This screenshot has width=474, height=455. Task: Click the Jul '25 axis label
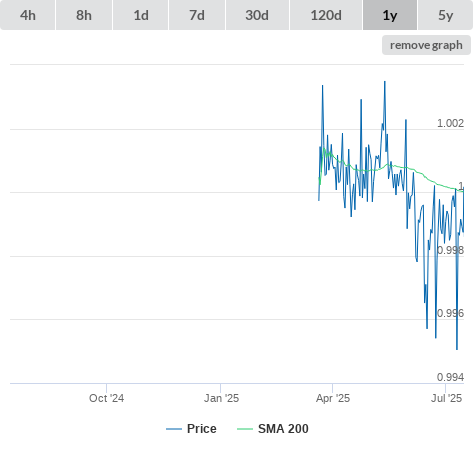[x=446, y=398]
